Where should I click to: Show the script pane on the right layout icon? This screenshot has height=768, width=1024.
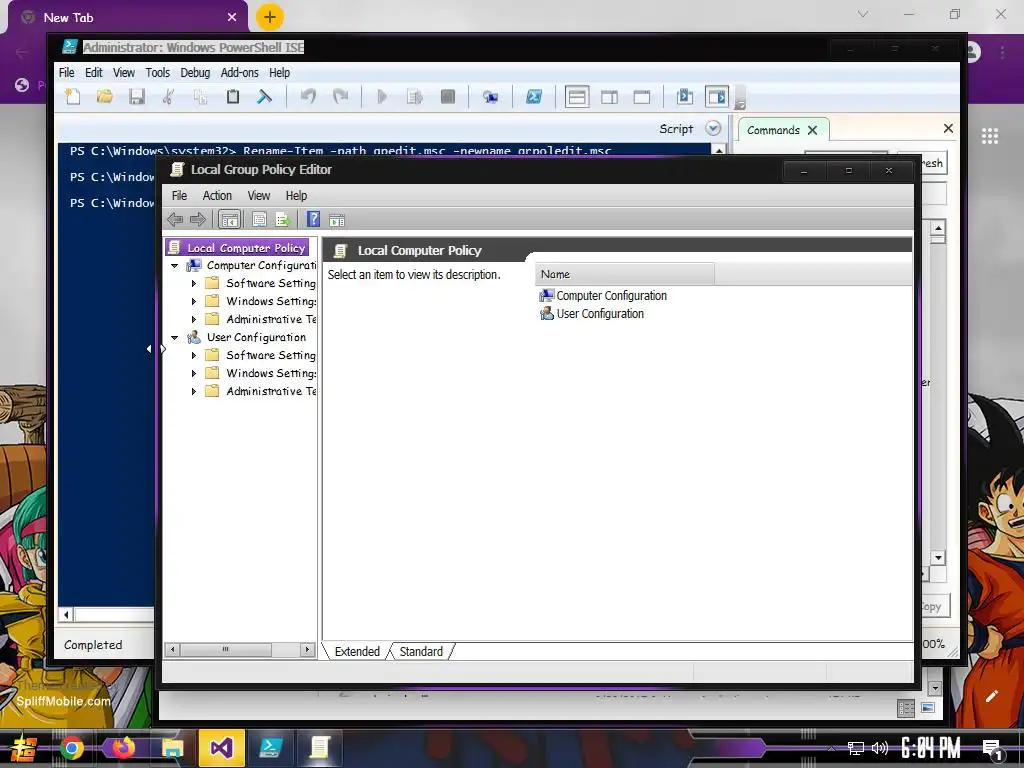coord(609,97)
